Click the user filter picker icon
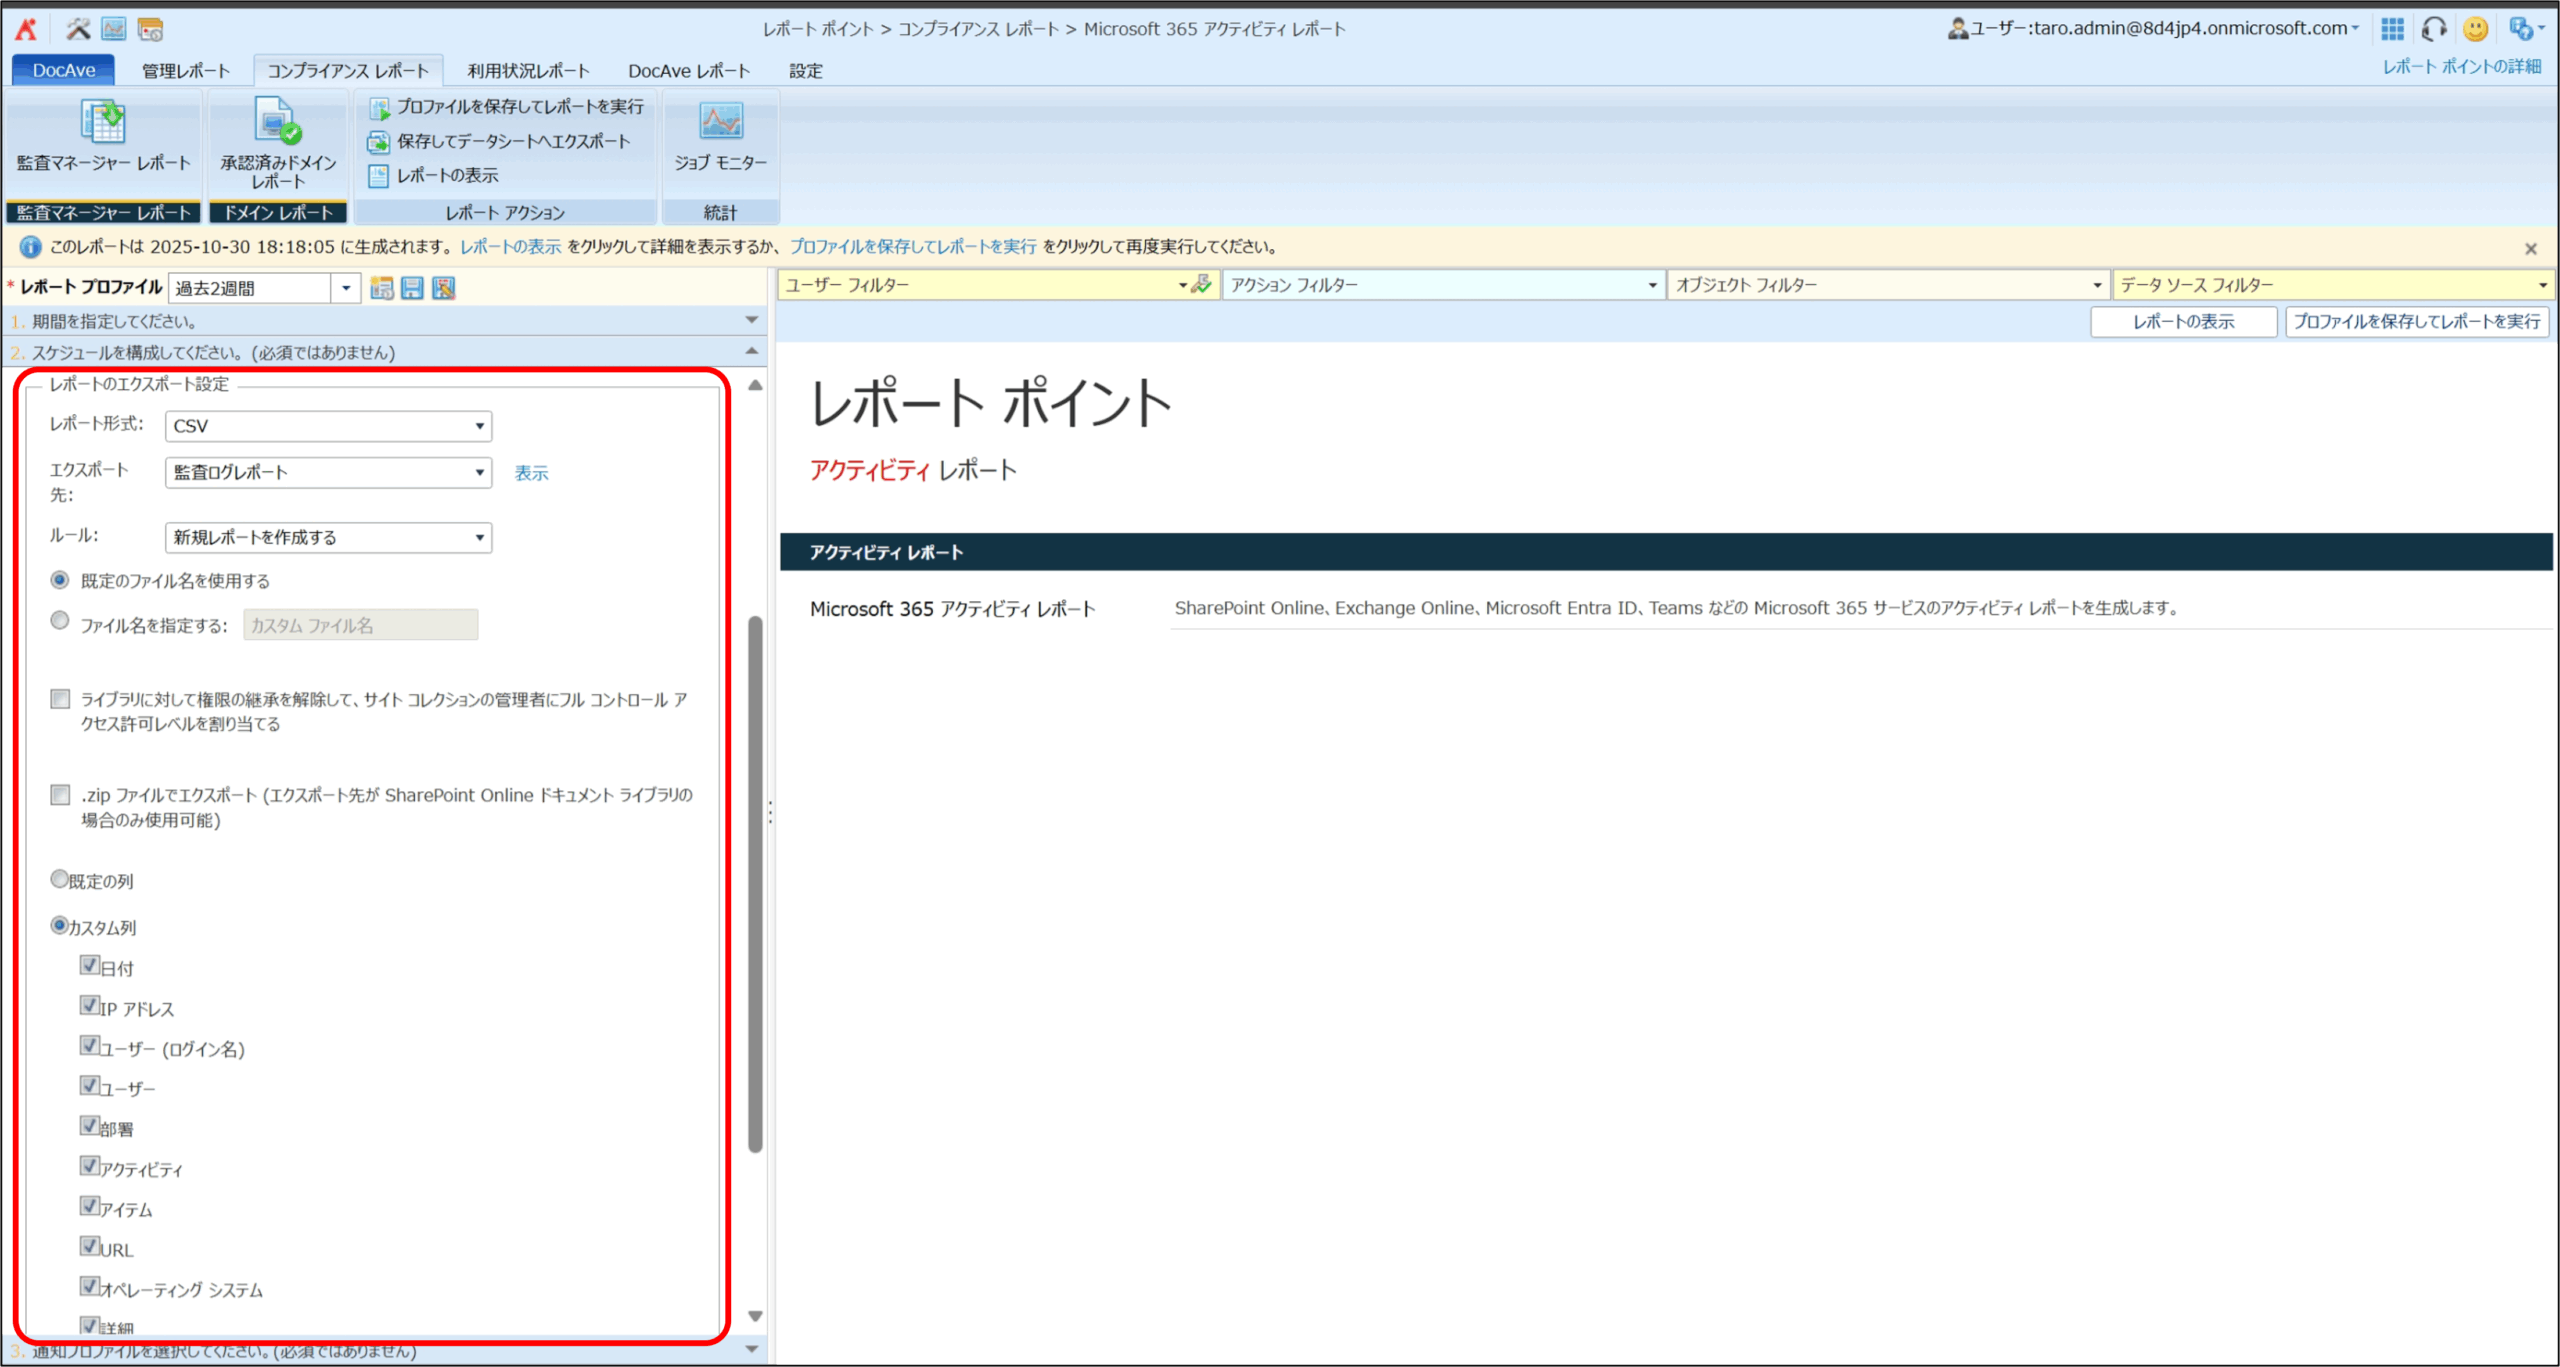 [1202, 285]
